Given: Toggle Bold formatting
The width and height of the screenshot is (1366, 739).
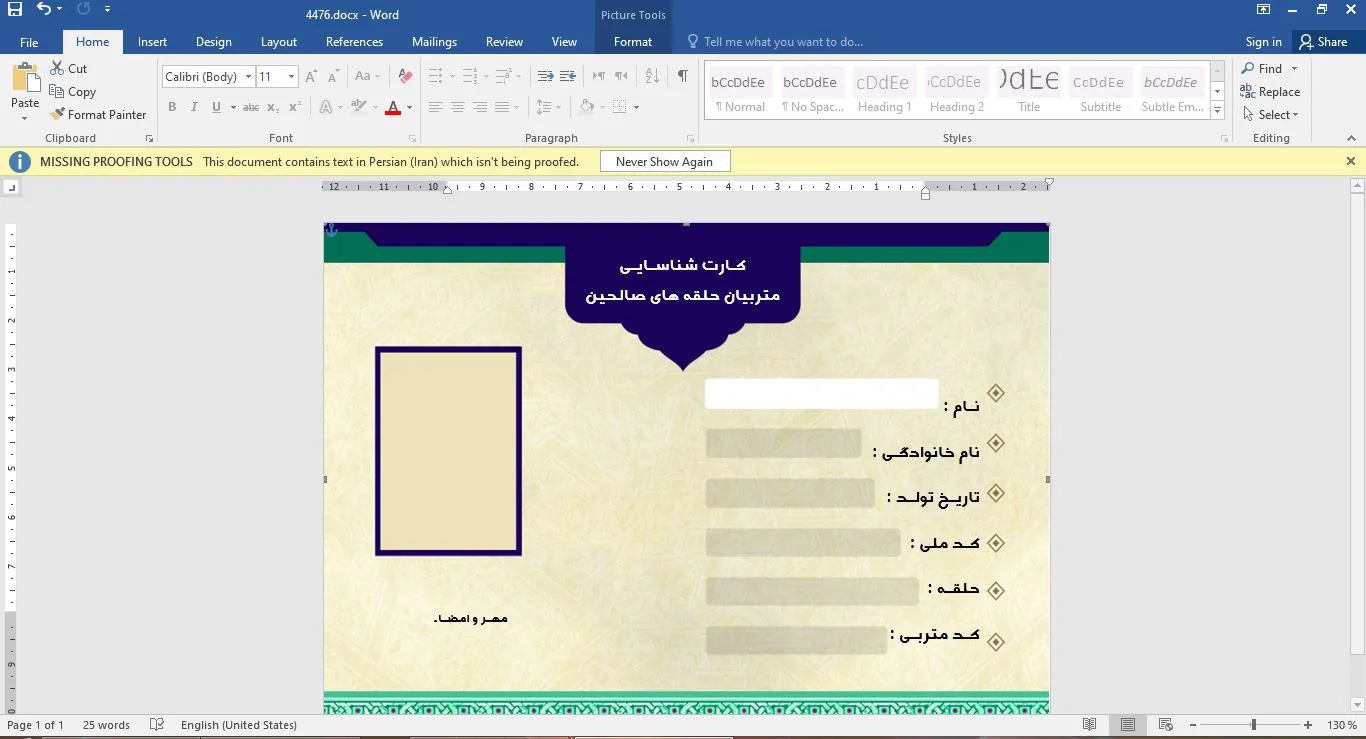Looking at the screenshot, I should pos(172,107).
